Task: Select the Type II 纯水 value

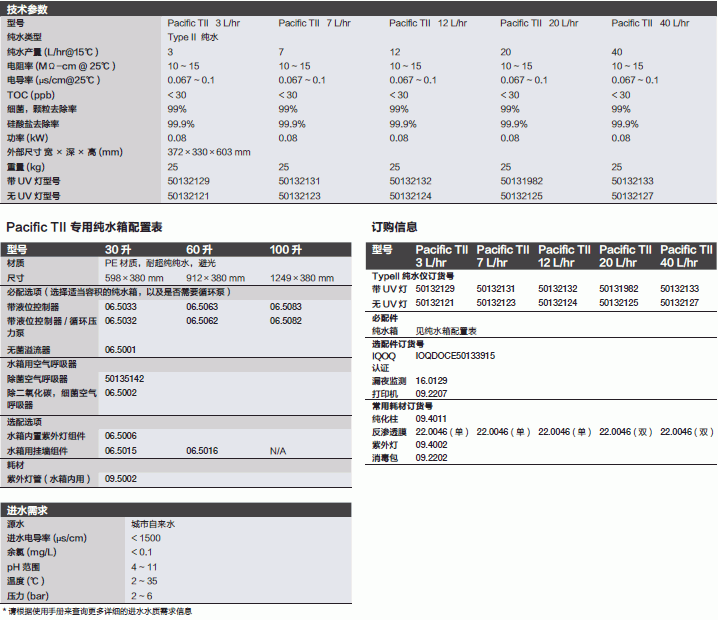Action: (193, 37)
